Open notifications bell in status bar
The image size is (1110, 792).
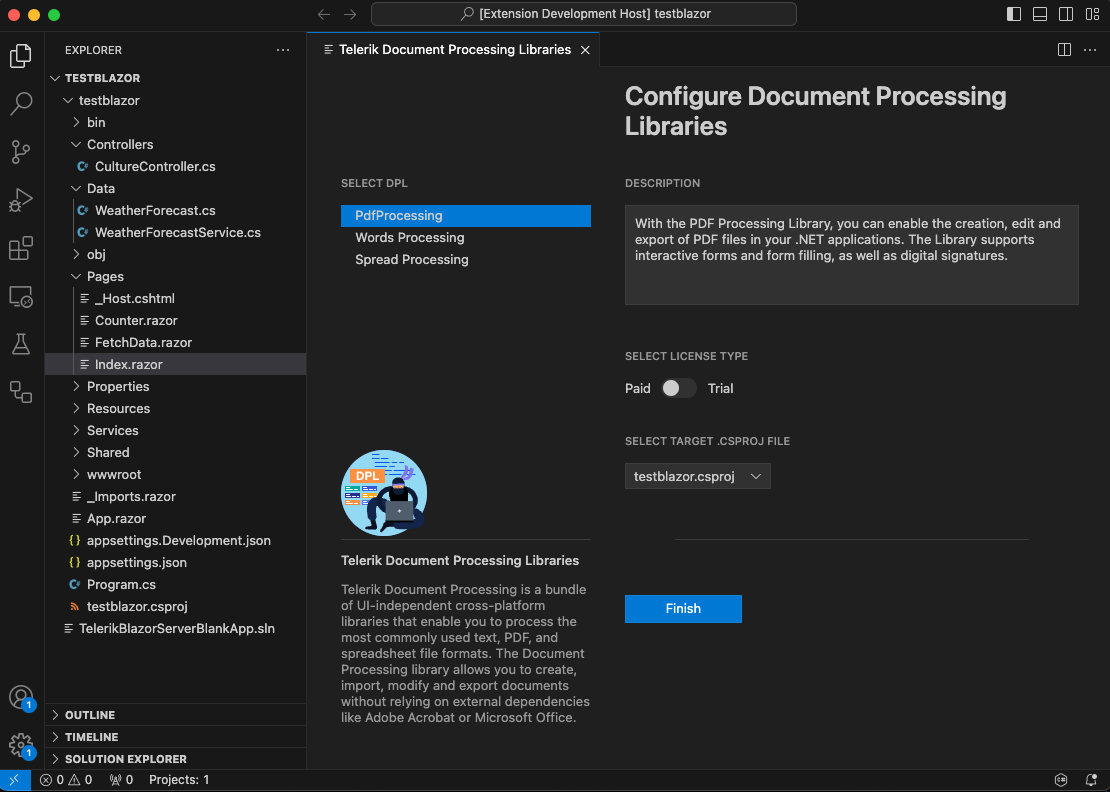1091,780
